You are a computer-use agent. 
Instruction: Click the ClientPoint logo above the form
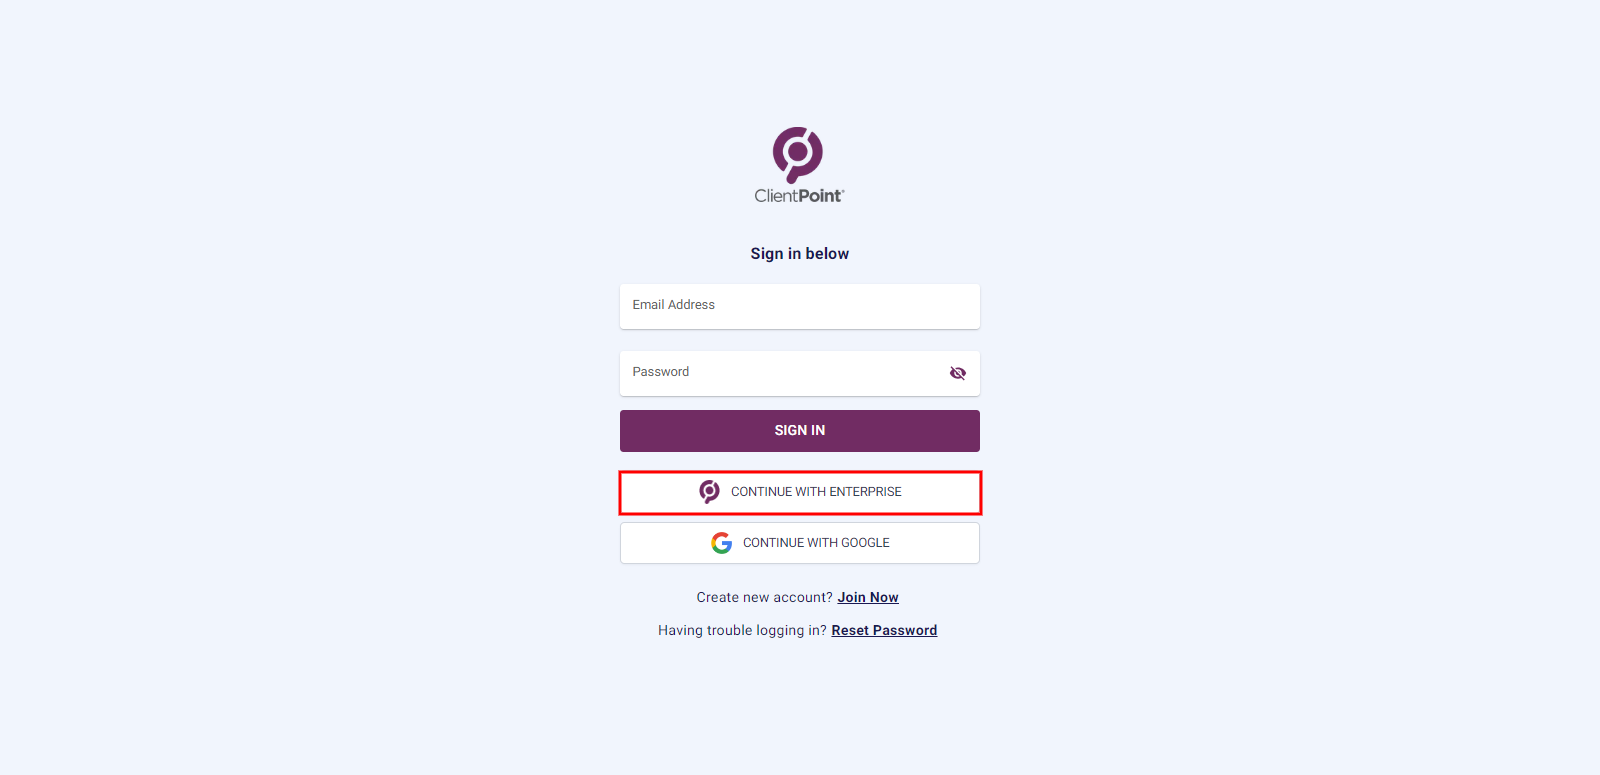tap(798, 154)
